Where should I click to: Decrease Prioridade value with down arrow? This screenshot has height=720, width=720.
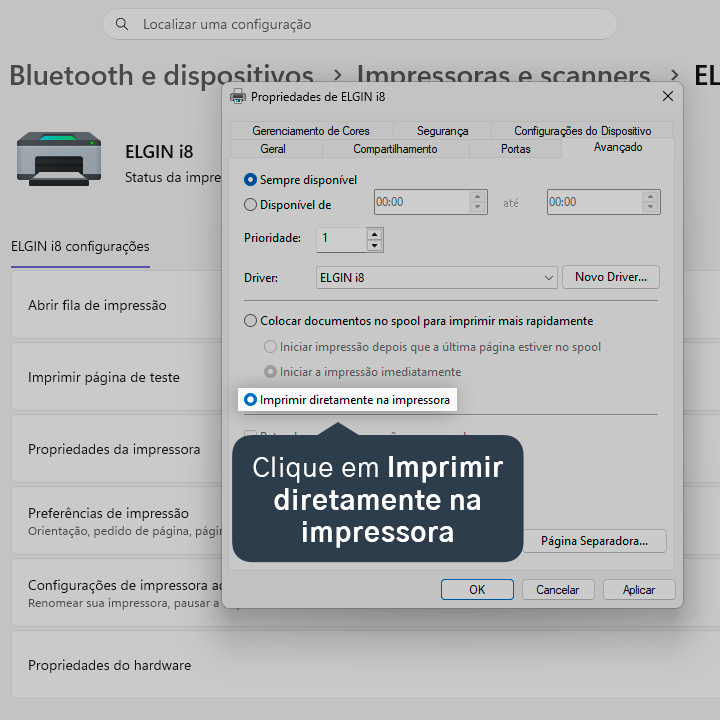375,246
